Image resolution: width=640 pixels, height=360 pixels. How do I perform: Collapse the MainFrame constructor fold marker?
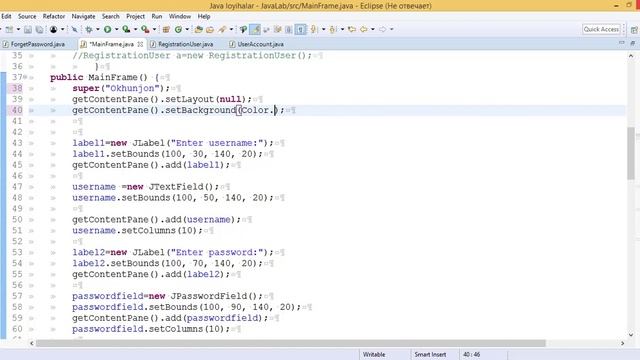(25, 77)
